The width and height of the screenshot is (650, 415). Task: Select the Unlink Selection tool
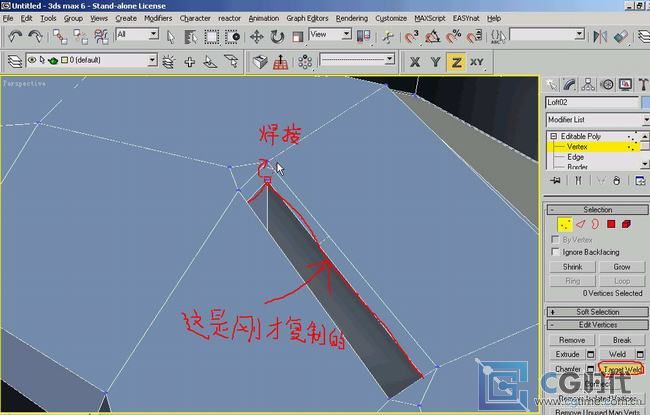click(80, 36)
